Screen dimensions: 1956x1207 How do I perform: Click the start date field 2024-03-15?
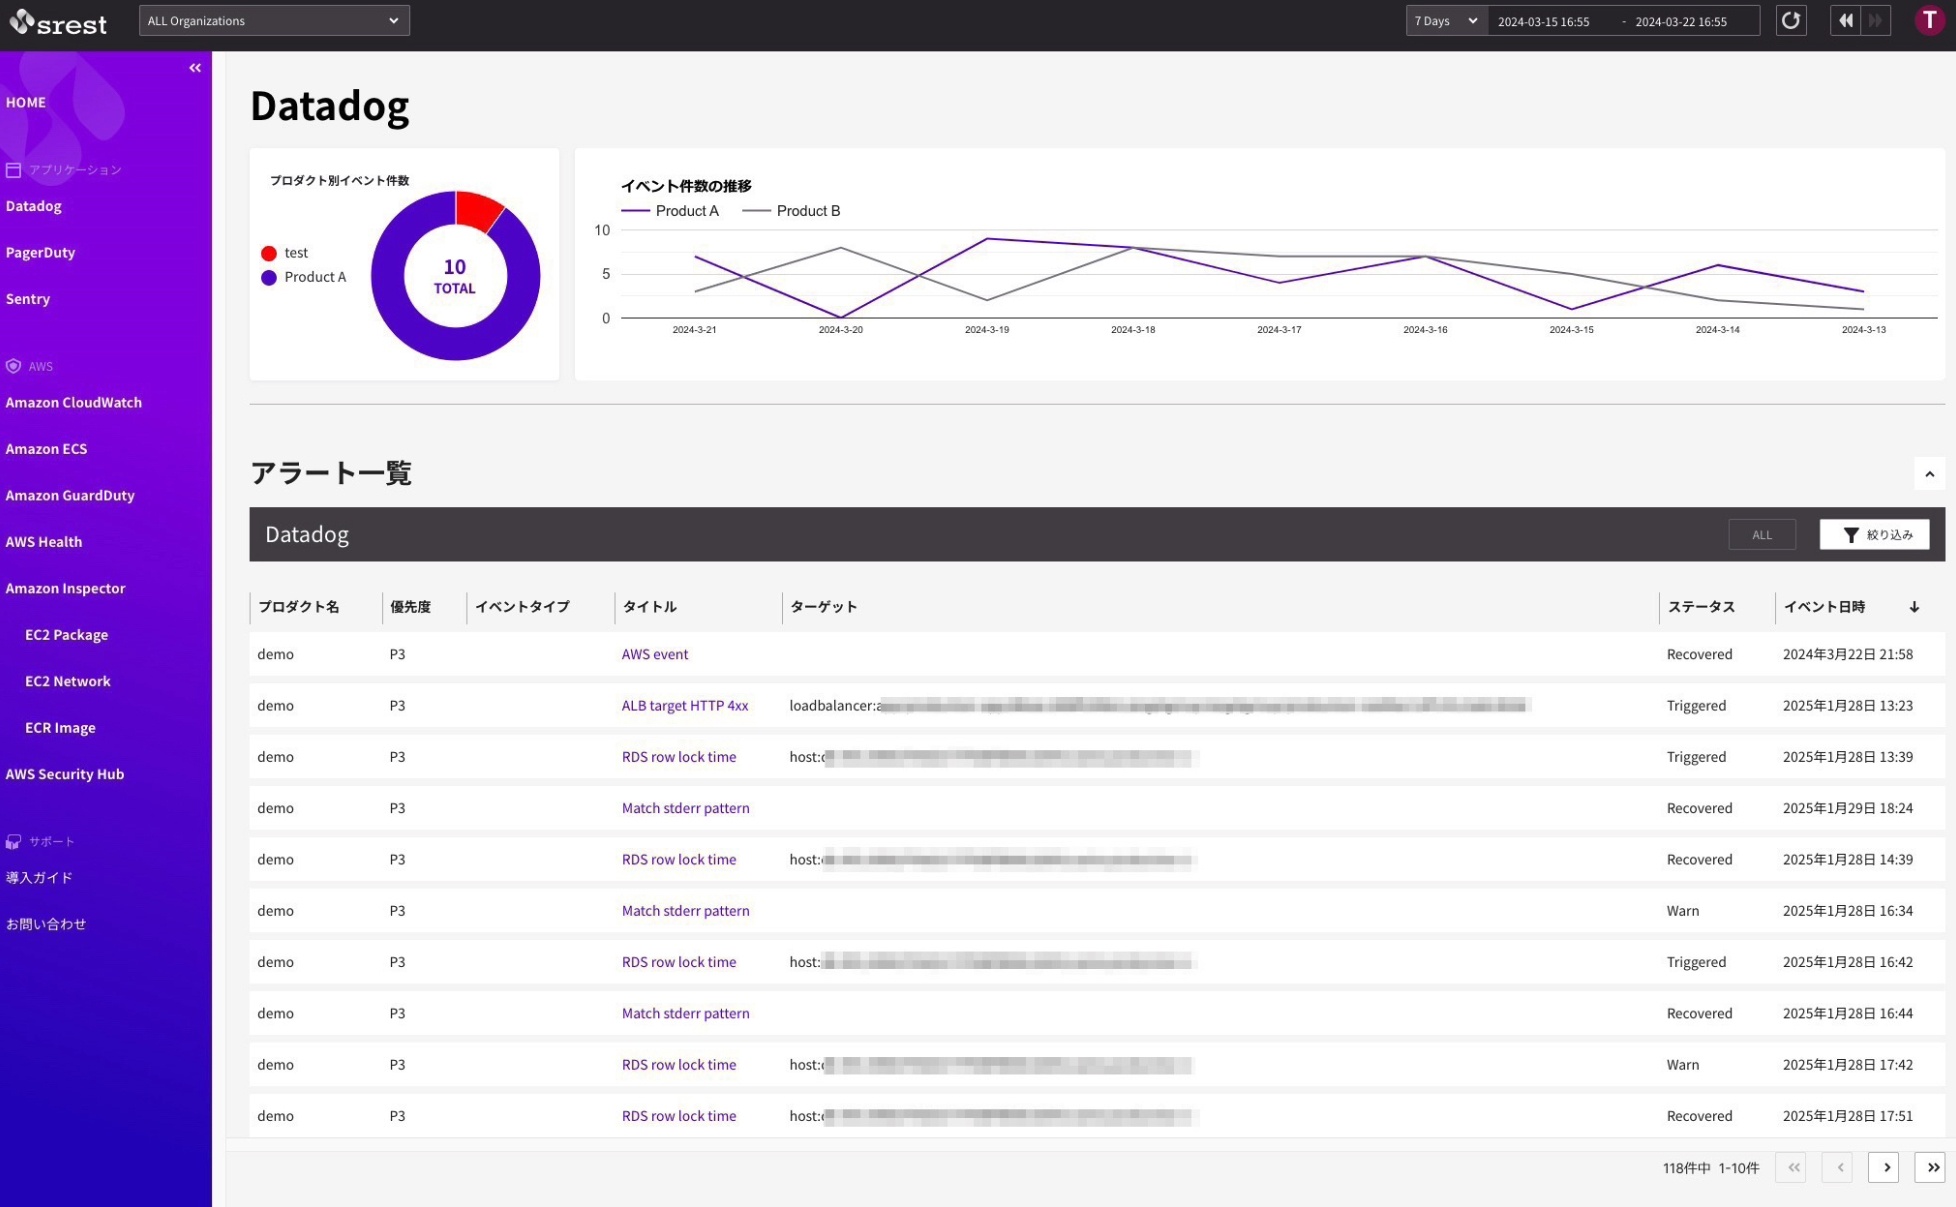(x=1543, y=22)
